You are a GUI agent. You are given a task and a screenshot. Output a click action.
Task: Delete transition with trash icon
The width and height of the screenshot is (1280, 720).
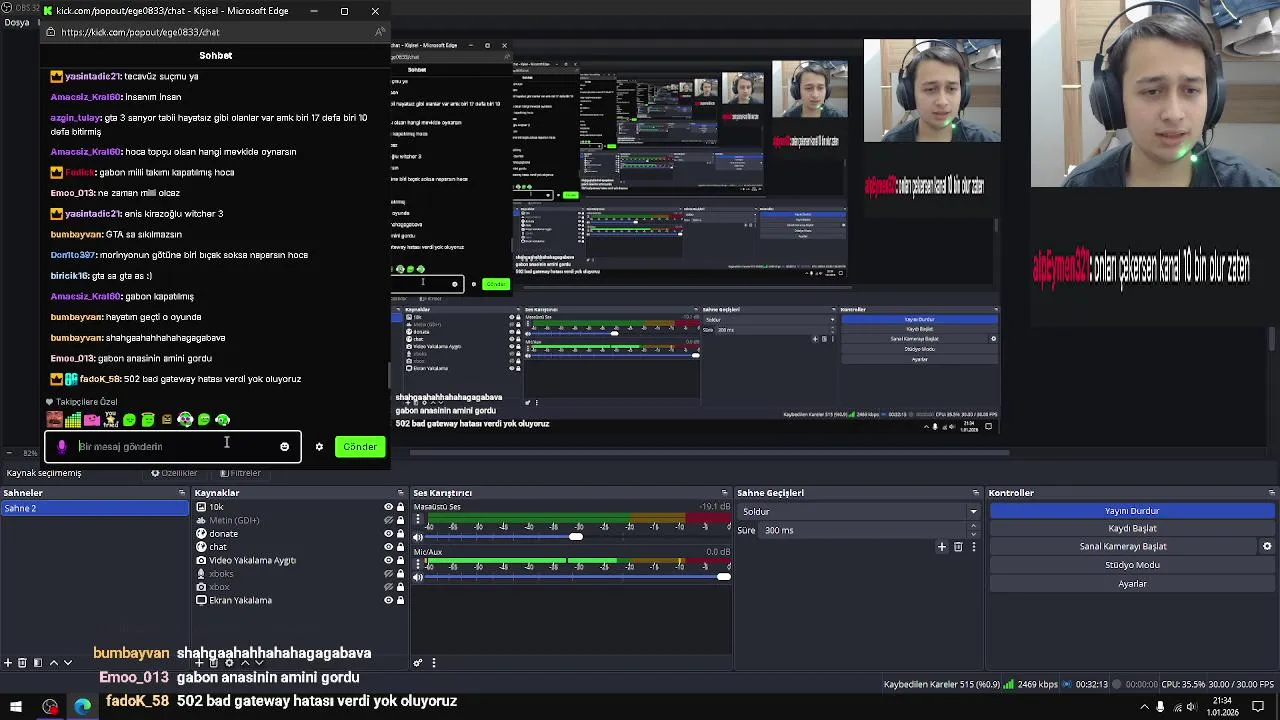[958, 547]
